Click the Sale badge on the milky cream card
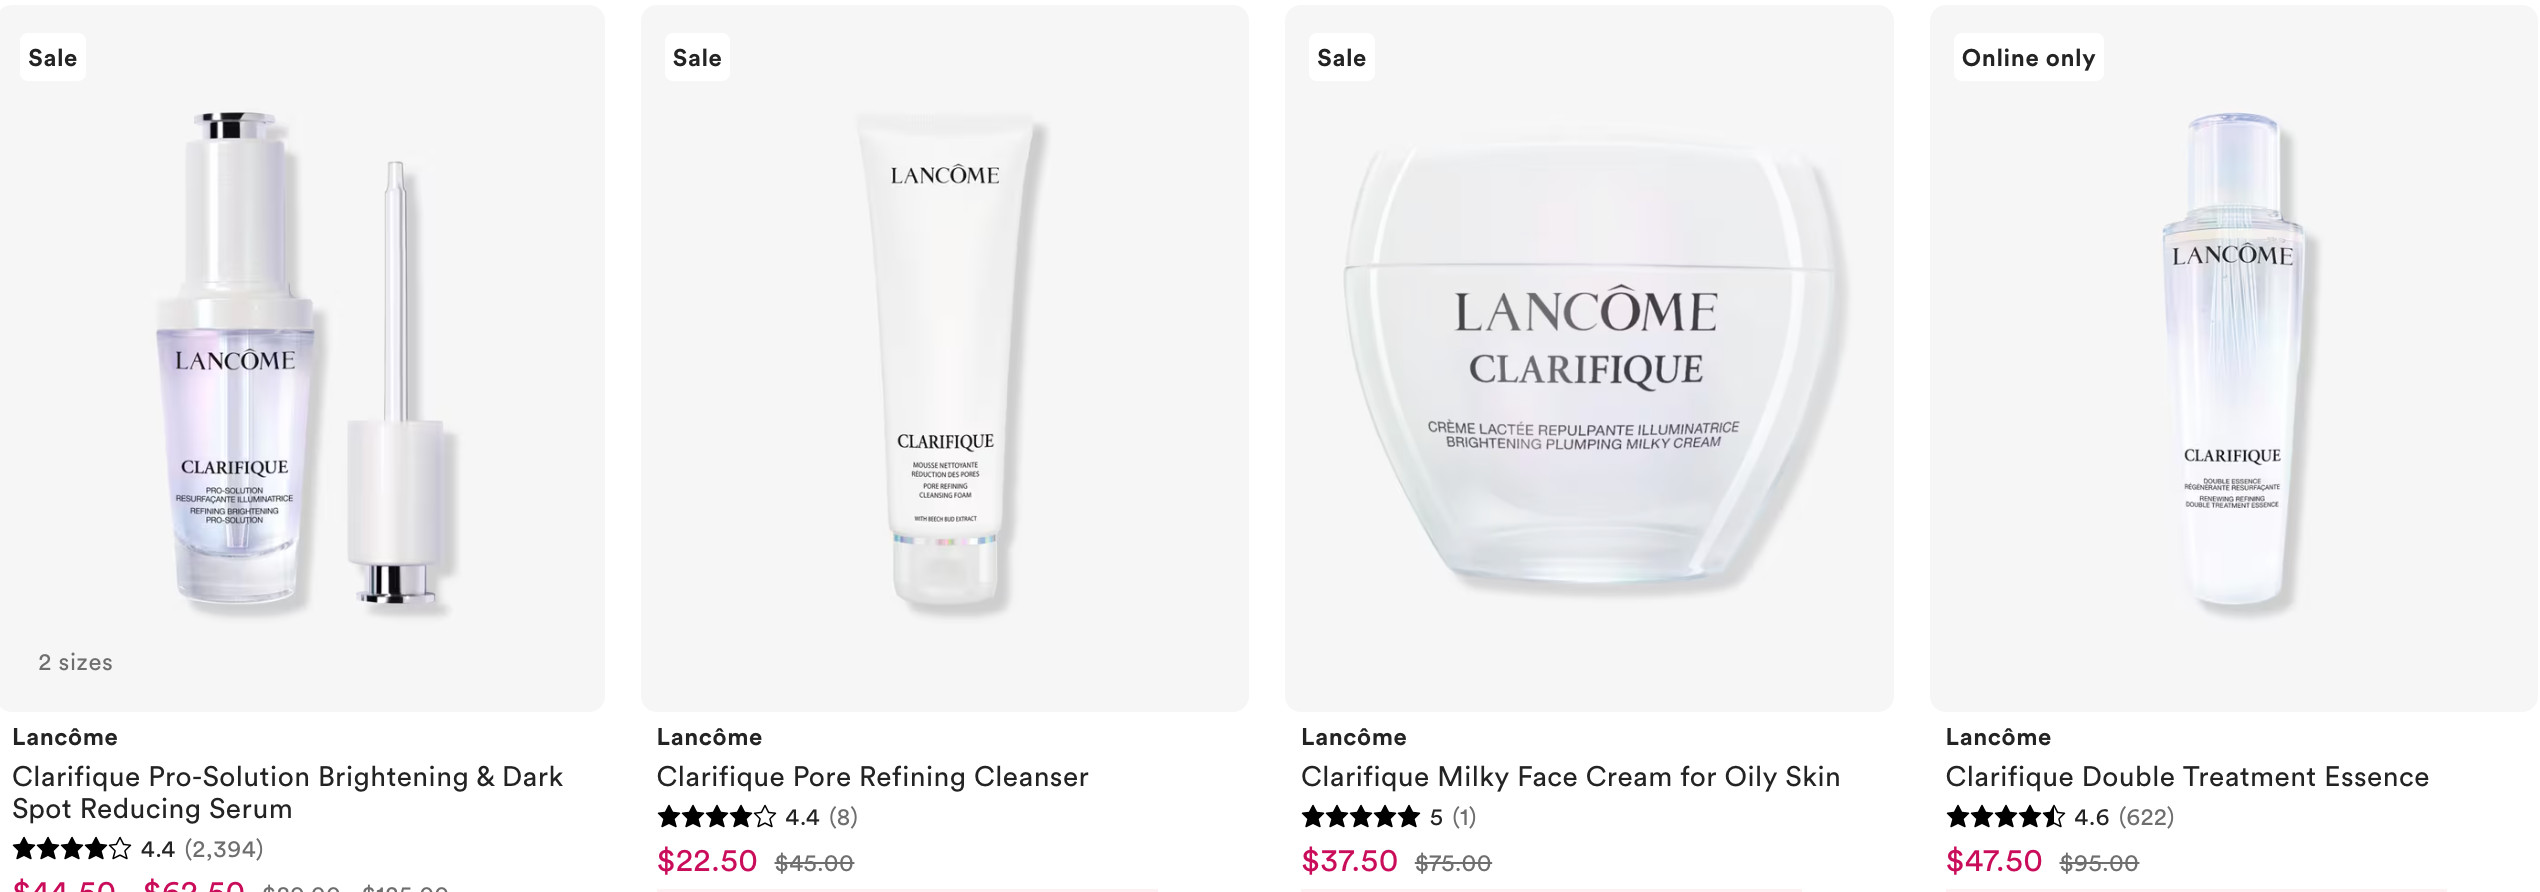Screen dimensions: 2540x892 click(x=1341, y=58)
